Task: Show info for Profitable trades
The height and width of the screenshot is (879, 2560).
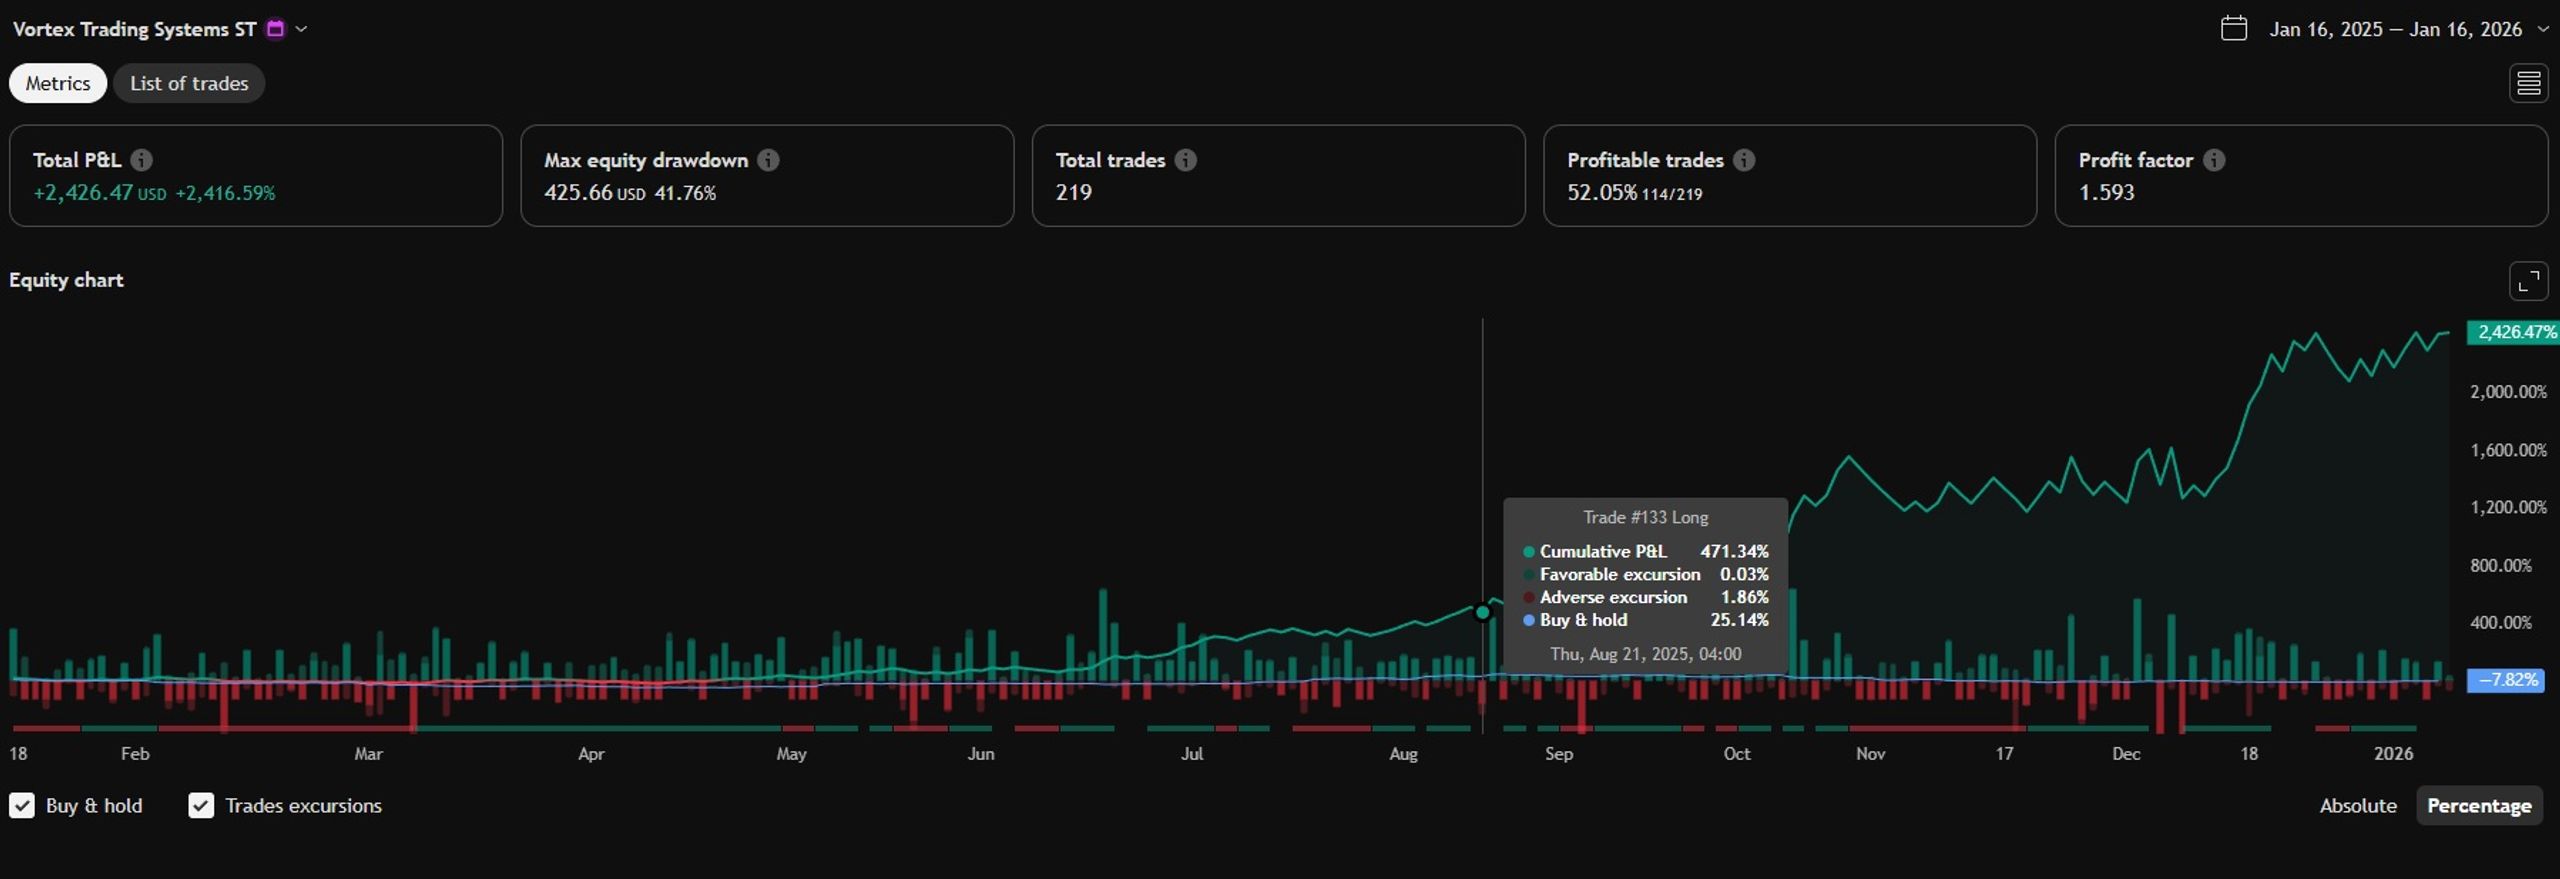Action: tap(1744, 160)
